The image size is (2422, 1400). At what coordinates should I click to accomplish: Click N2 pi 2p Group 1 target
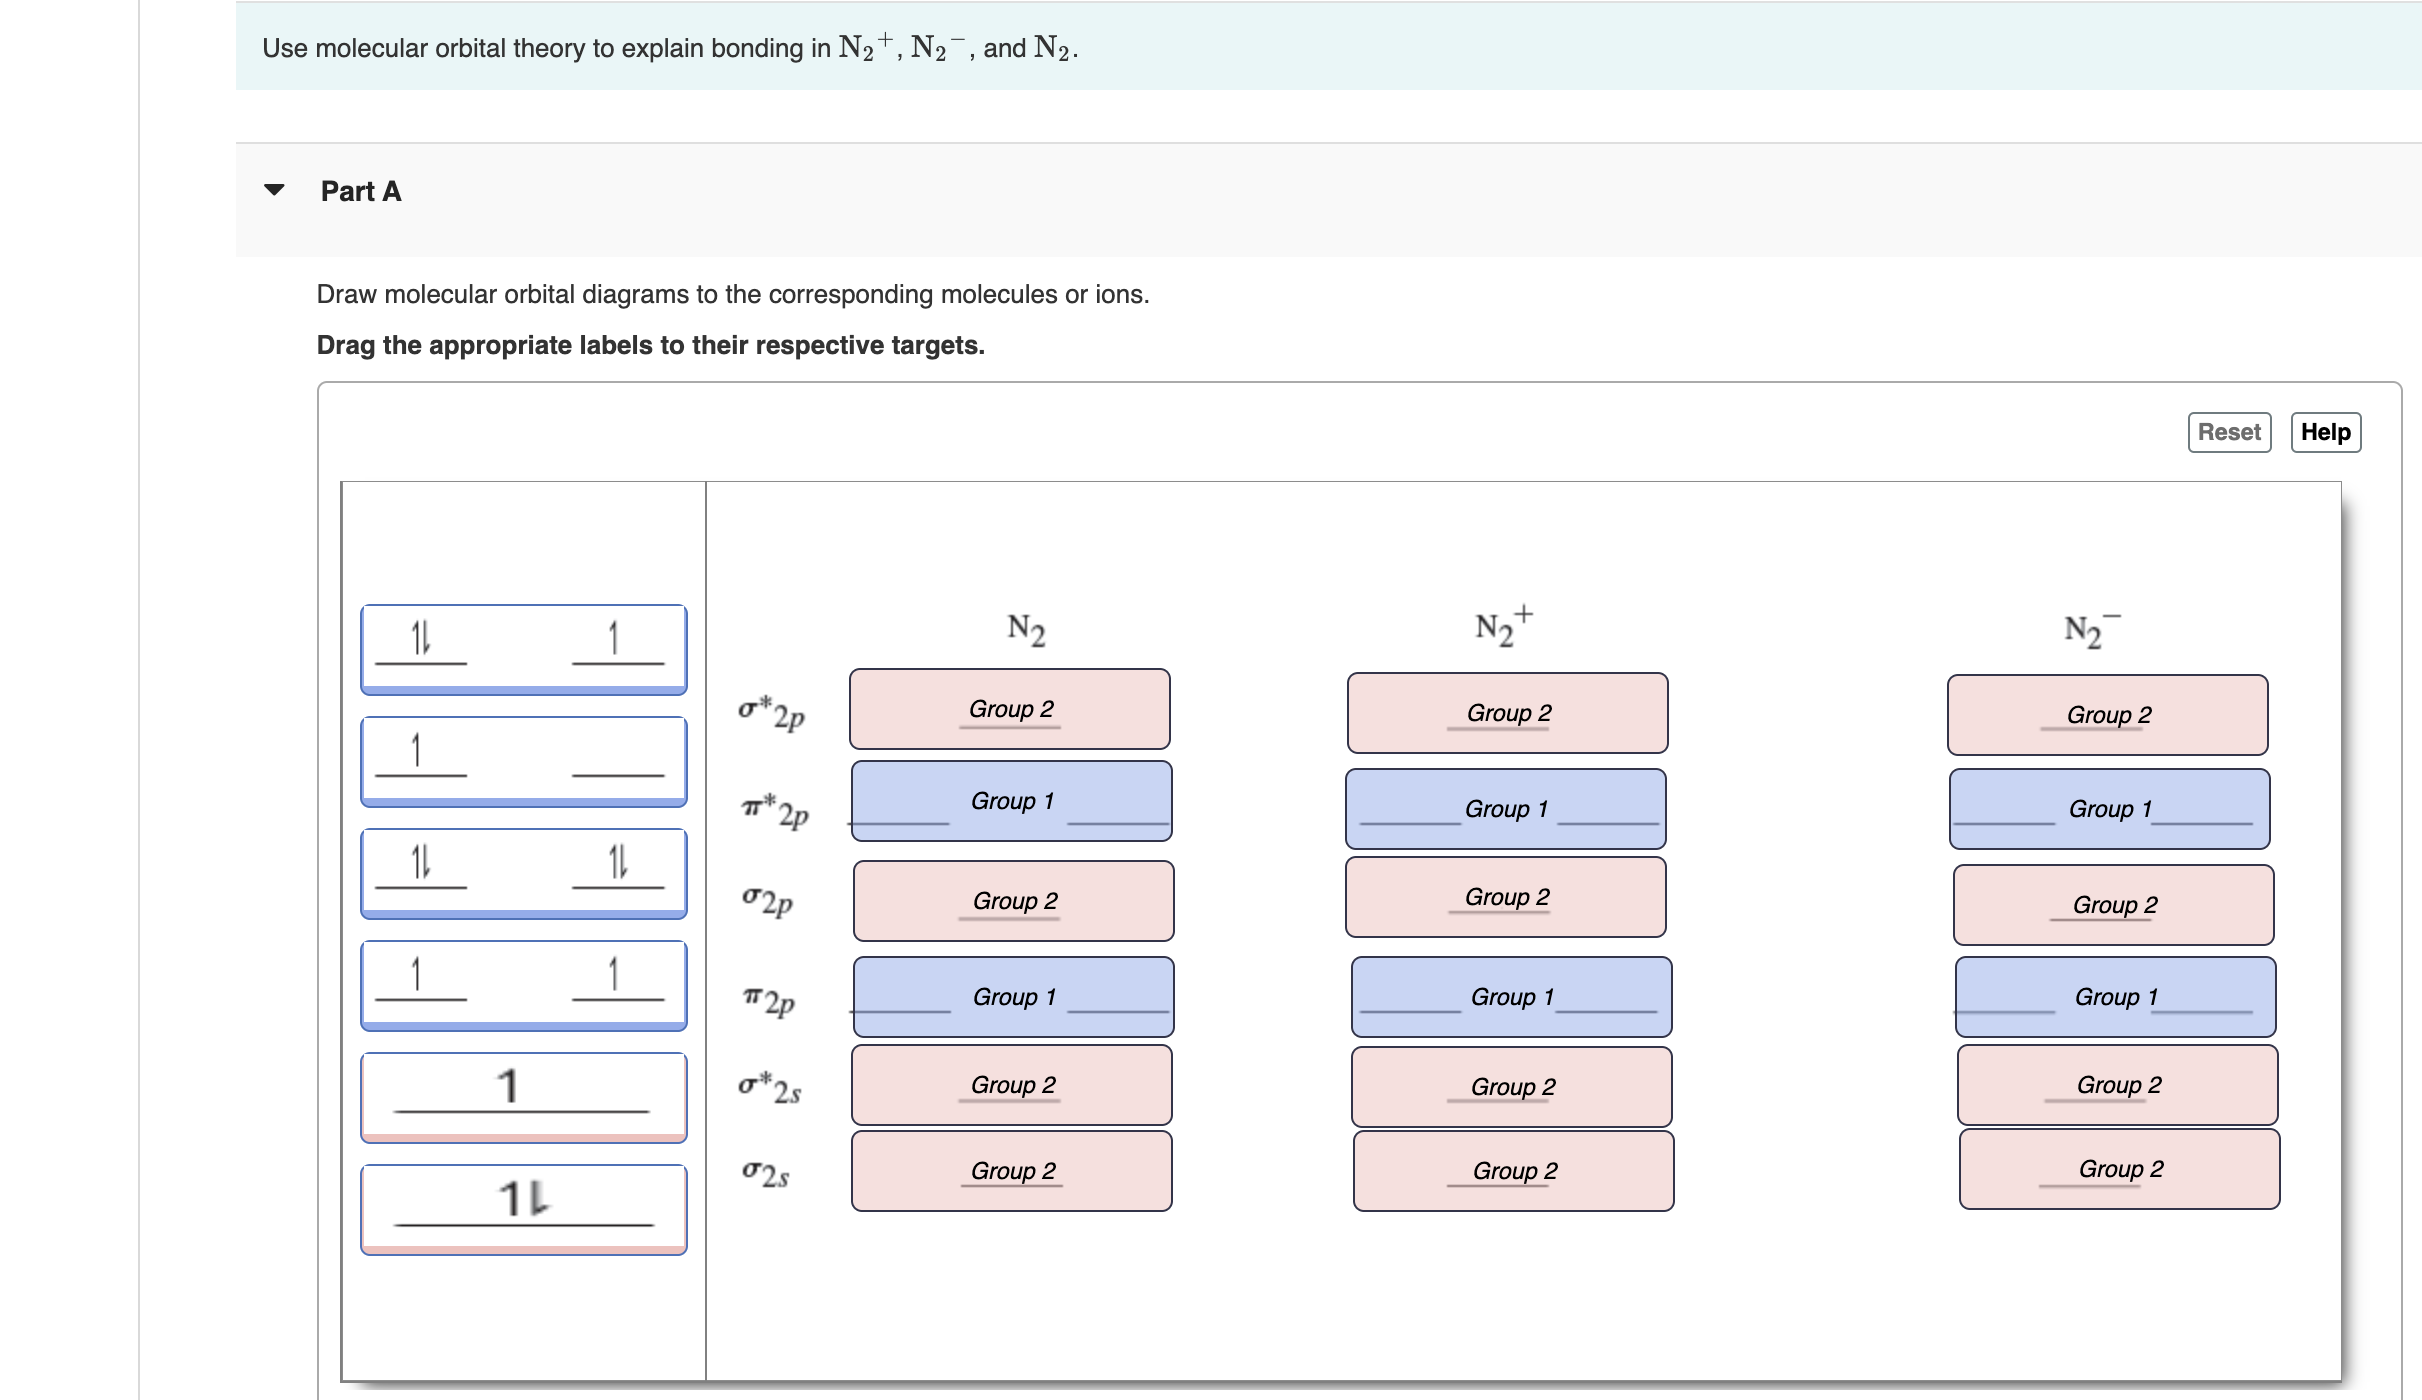point(1013,997)
